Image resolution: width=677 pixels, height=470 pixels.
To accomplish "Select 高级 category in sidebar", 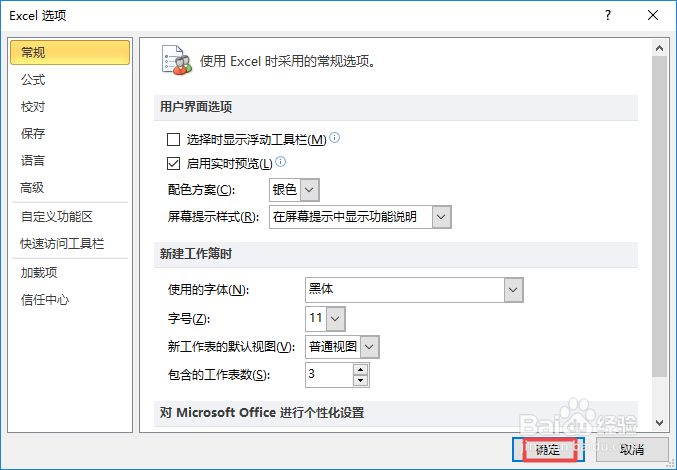I will [x=70, y=188].
